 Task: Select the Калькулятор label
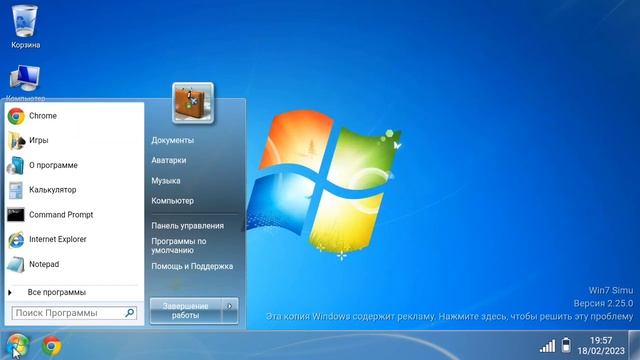tap(52, 190)
